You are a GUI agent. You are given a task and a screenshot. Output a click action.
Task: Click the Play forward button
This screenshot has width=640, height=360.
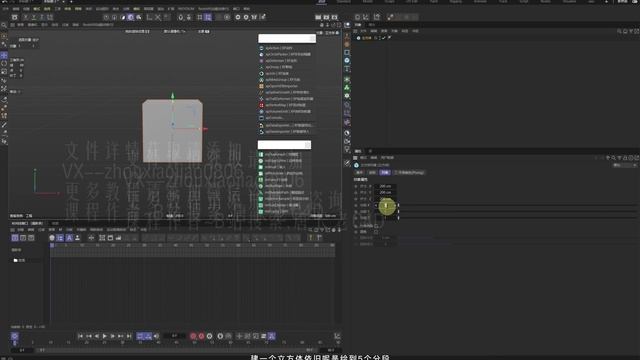[x=104, y=336]
